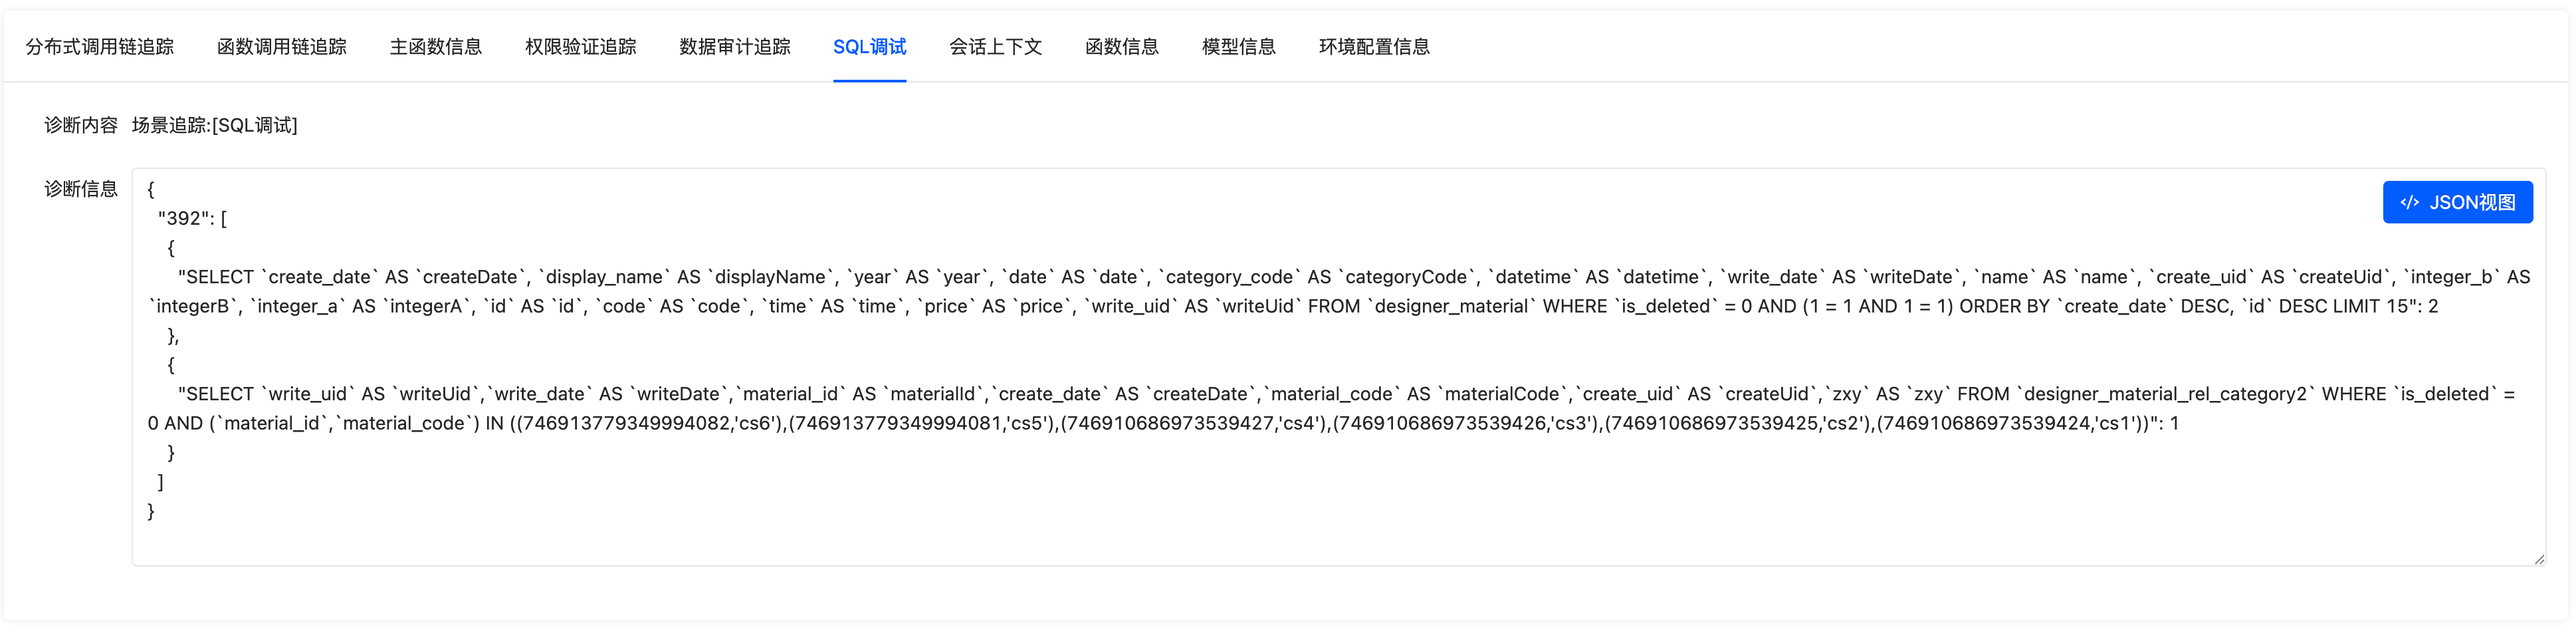Click the JSON视图 button
Image resolution: width=2576 pixels, height=641 pixels.
pos(2471,203)
